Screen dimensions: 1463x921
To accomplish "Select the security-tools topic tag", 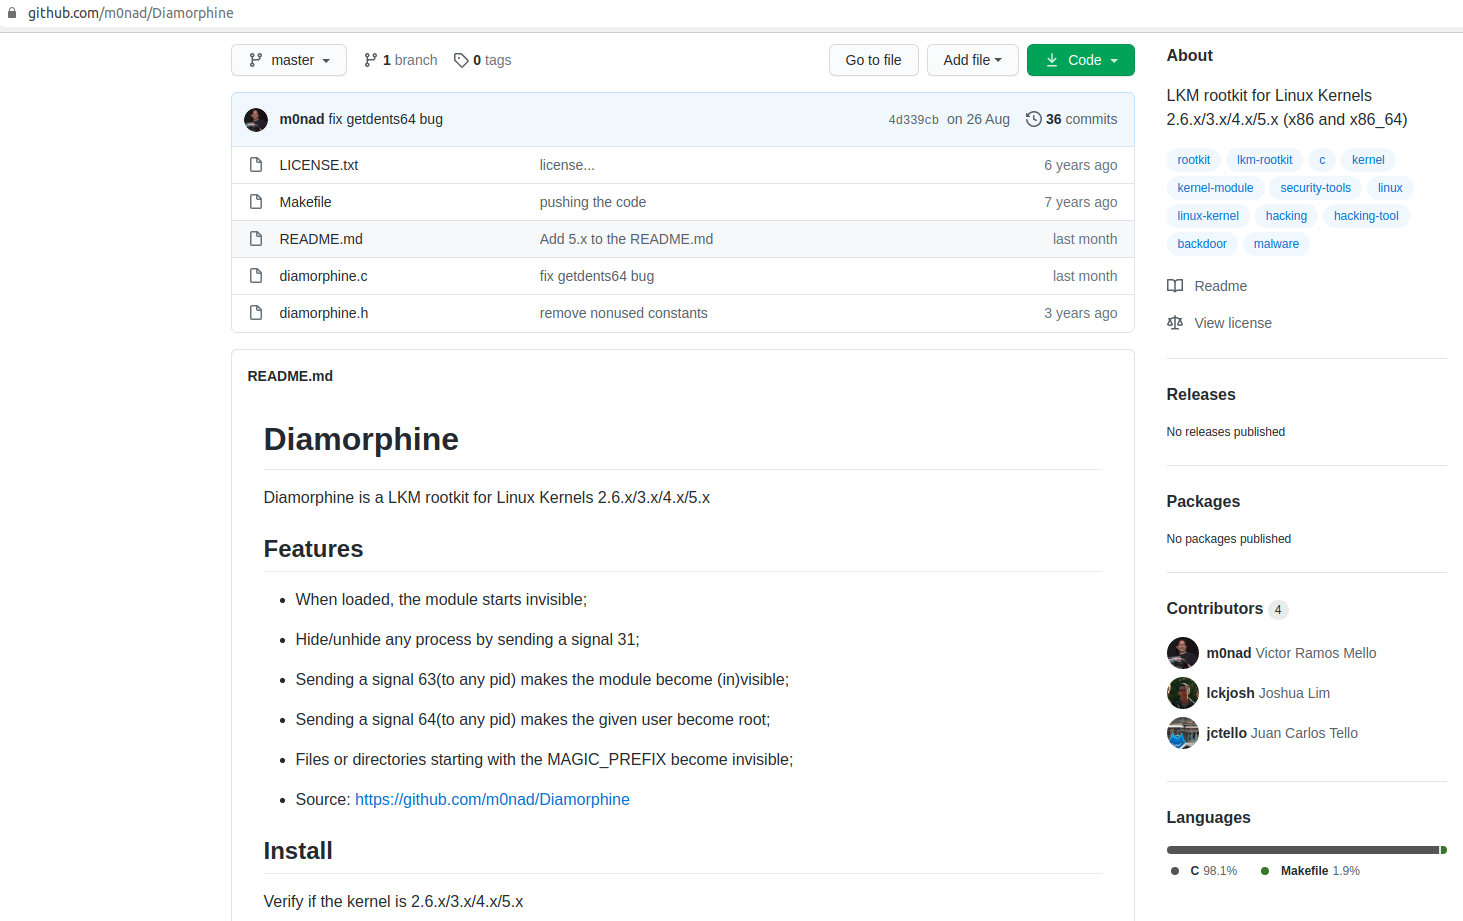I will pos(1316,188).
